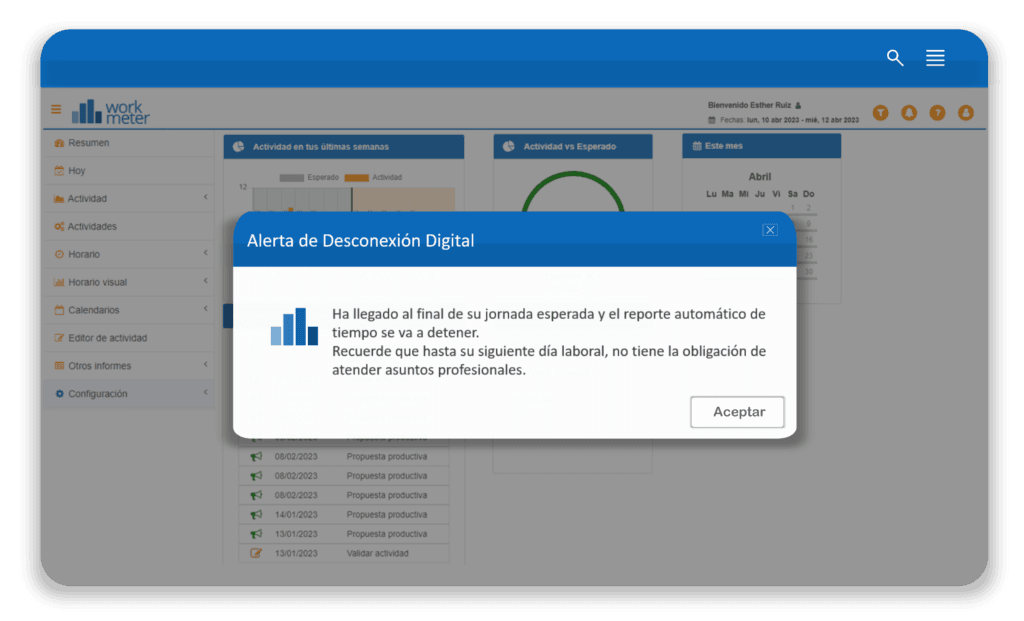
Task: Open the Hoy menu item
Action: tap(129, 171)
